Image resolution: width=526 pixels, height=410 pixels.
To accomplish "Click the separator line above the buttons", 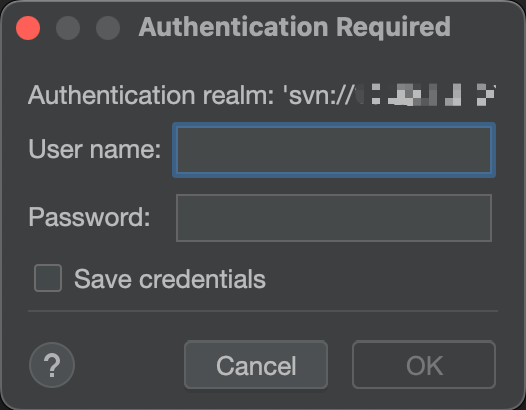I will pos(263,311).
